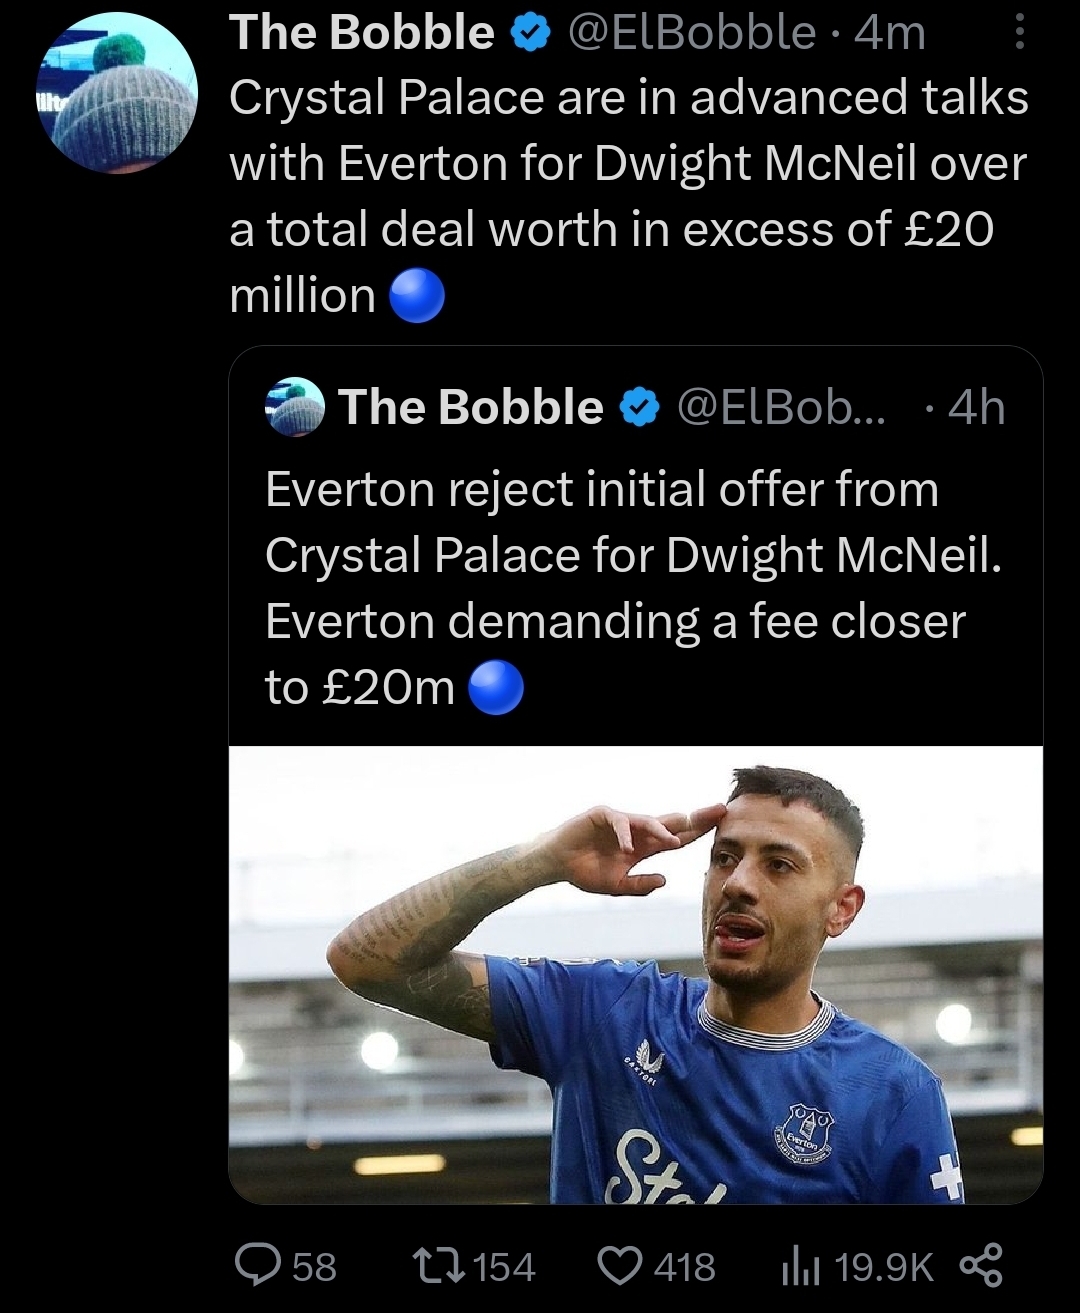This screenshot has width=1080, height=1313.
Task: Open the Everton player photo
Action: coord(636,974)
